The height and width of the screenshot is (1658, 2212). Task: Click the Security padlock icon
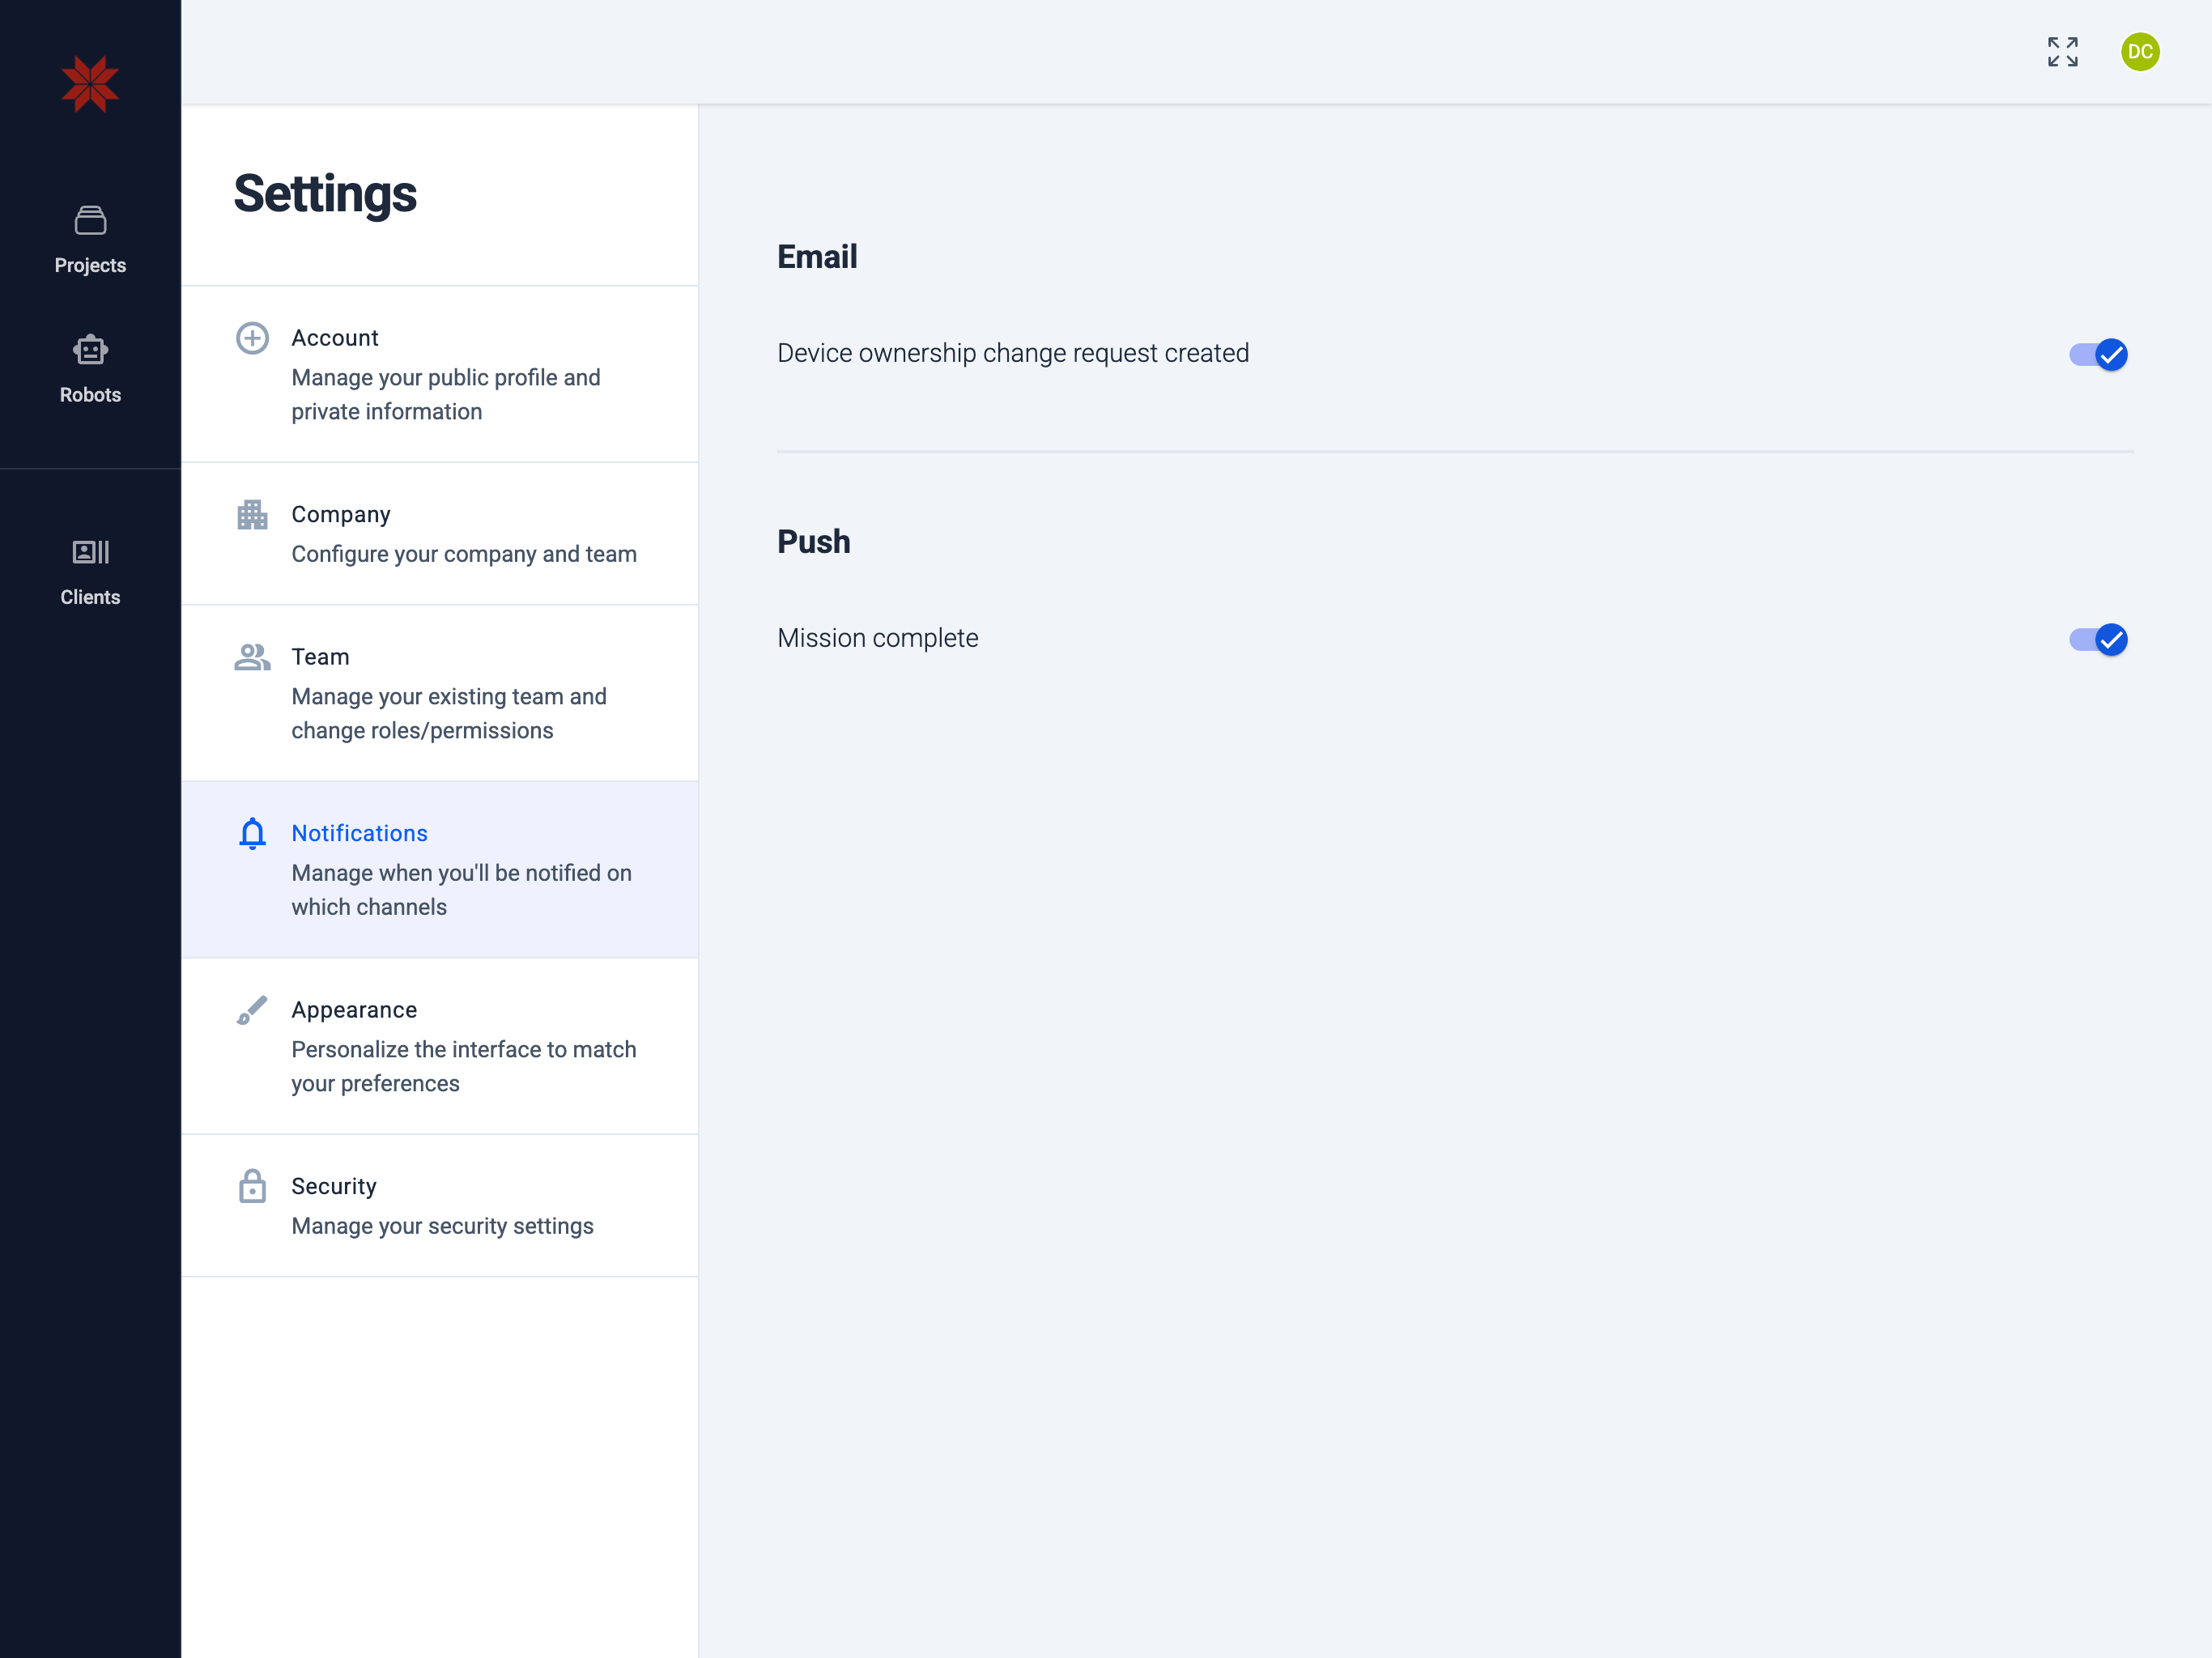[252, 1186]
